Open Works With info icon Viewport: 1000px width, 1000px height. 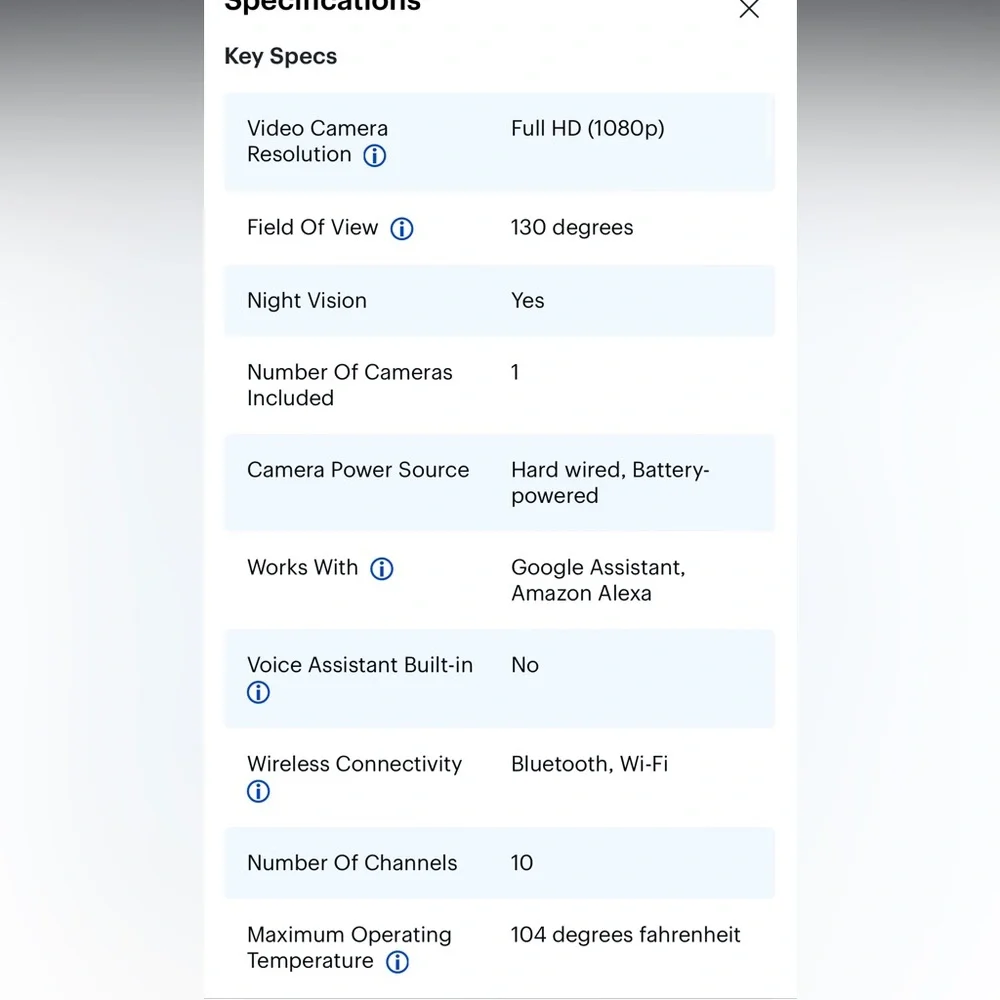[382, 568]
